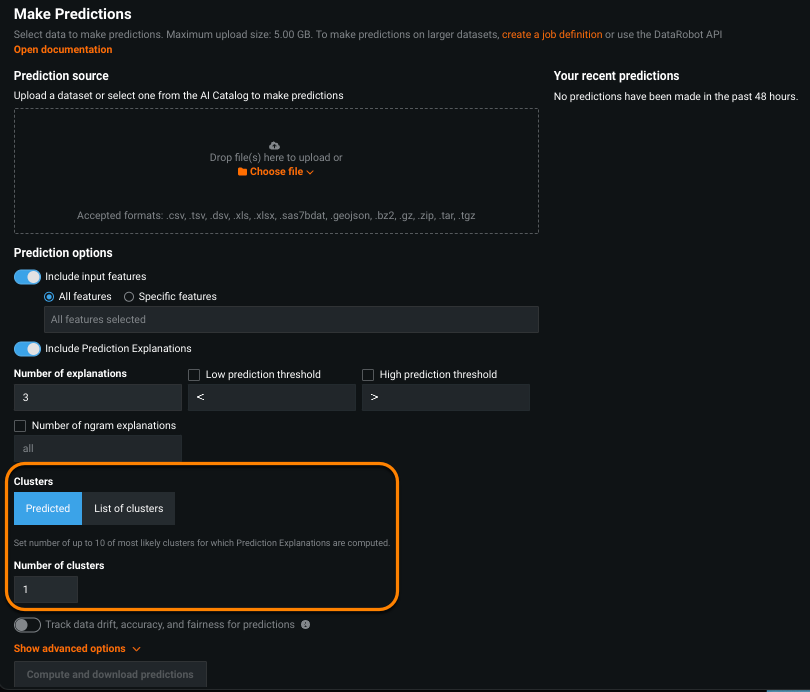Disable Include Prediction Explanations switch
Viewport: 810px width, 692px height.
pos(28,349)
